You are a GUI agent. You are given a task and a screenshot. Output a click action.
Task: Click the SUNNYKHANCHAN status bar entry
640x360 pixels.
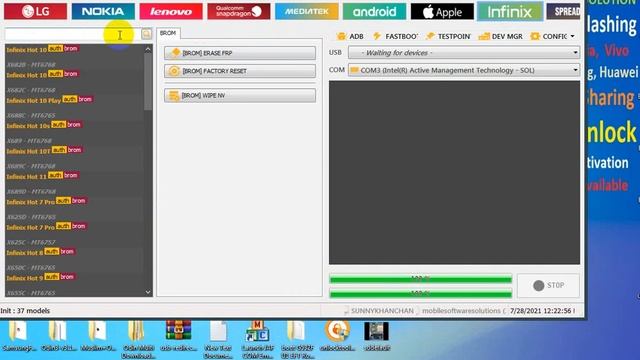(x=382, y=311)
